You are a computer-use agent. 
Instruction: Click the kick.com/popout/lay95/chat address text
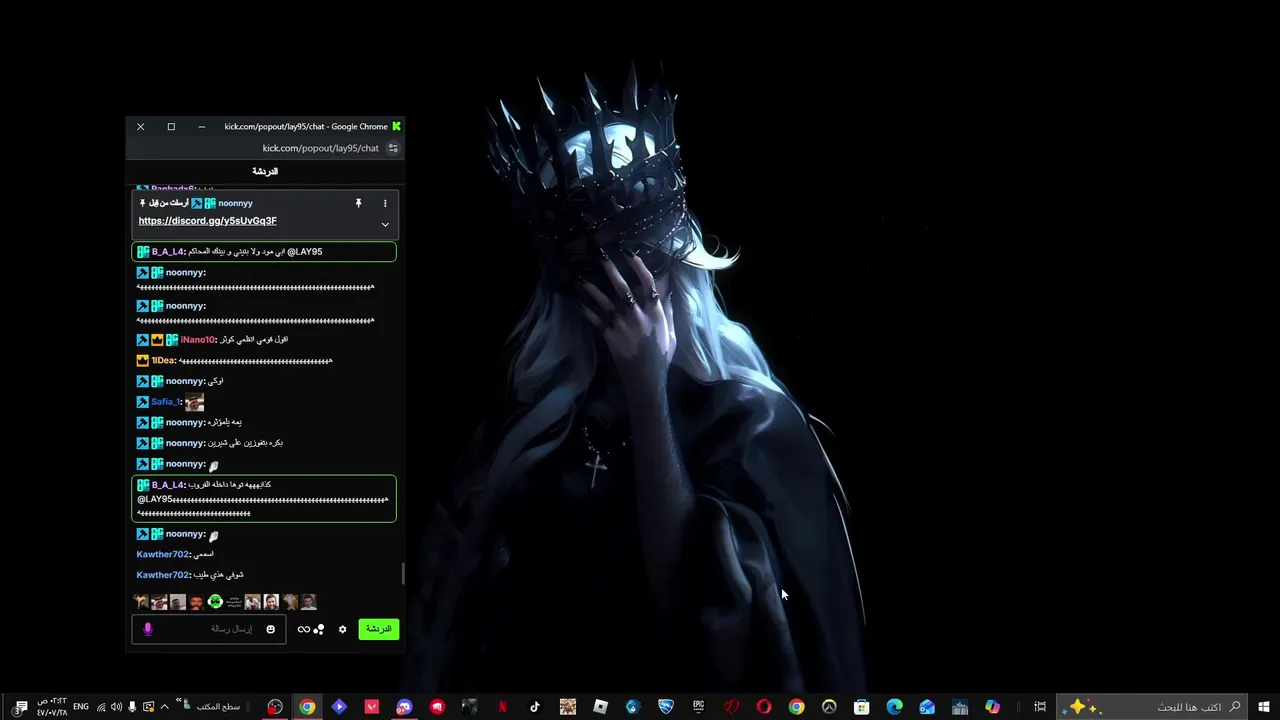tap(320, 148)
